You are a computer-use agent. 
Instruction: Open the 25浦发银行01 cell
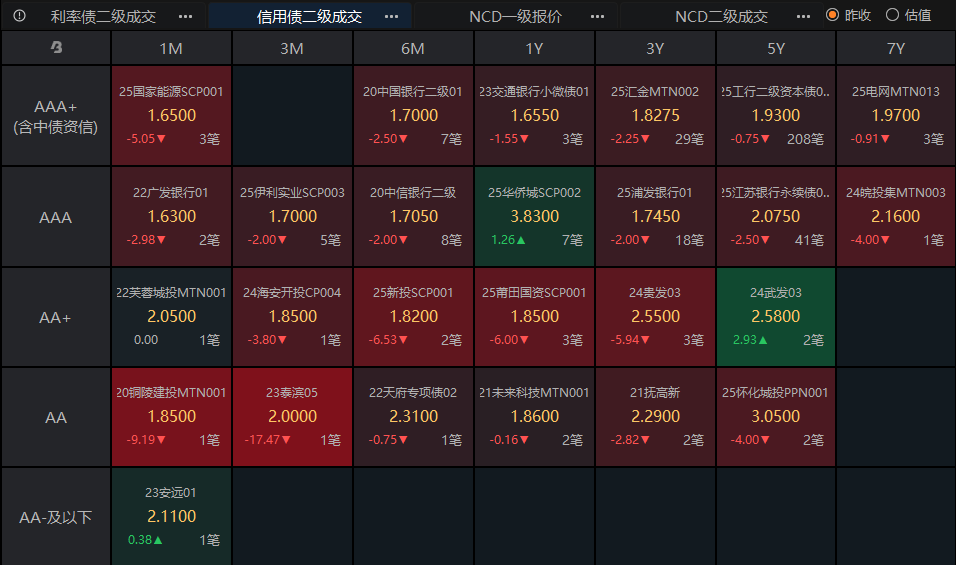coord(655,217)
